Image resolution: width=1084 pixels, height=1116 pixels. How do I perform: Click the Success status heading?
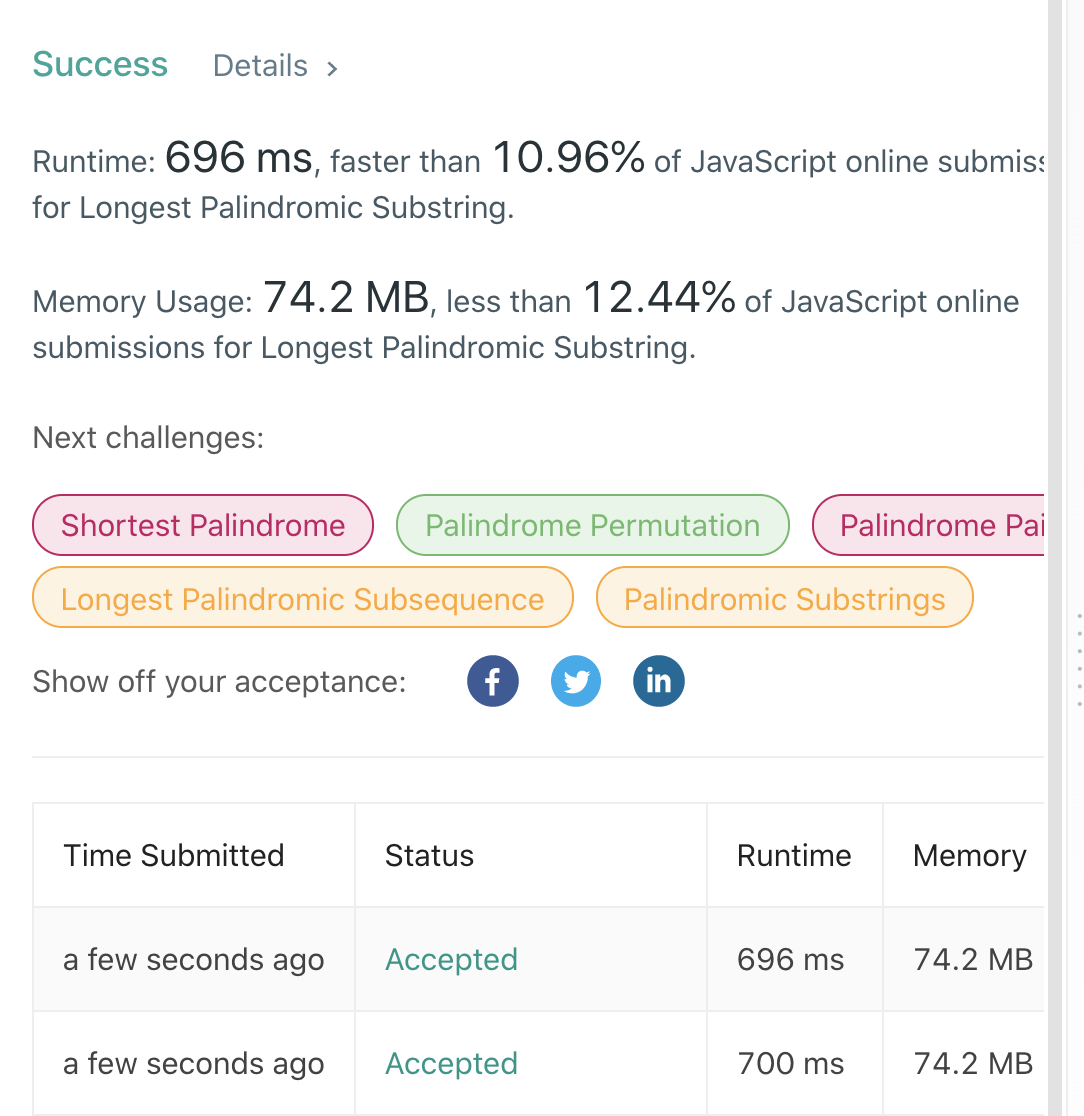coord(100,64)
